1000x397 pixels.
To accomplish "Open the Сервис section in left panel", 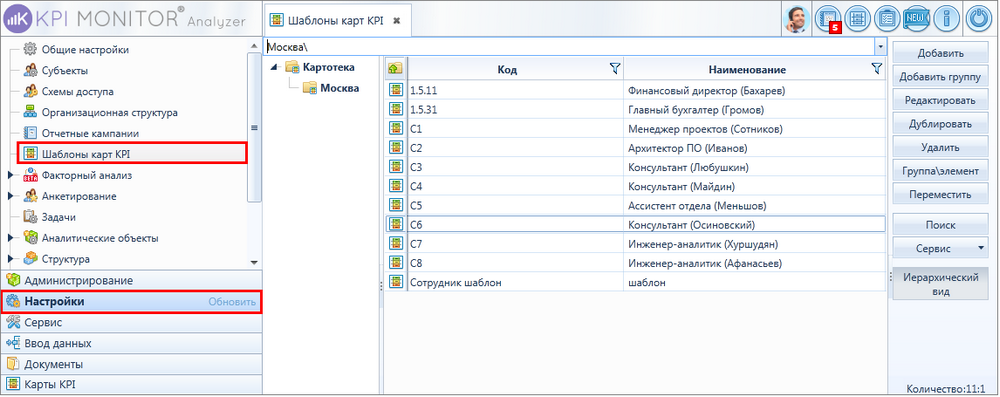I will point(131,322).
